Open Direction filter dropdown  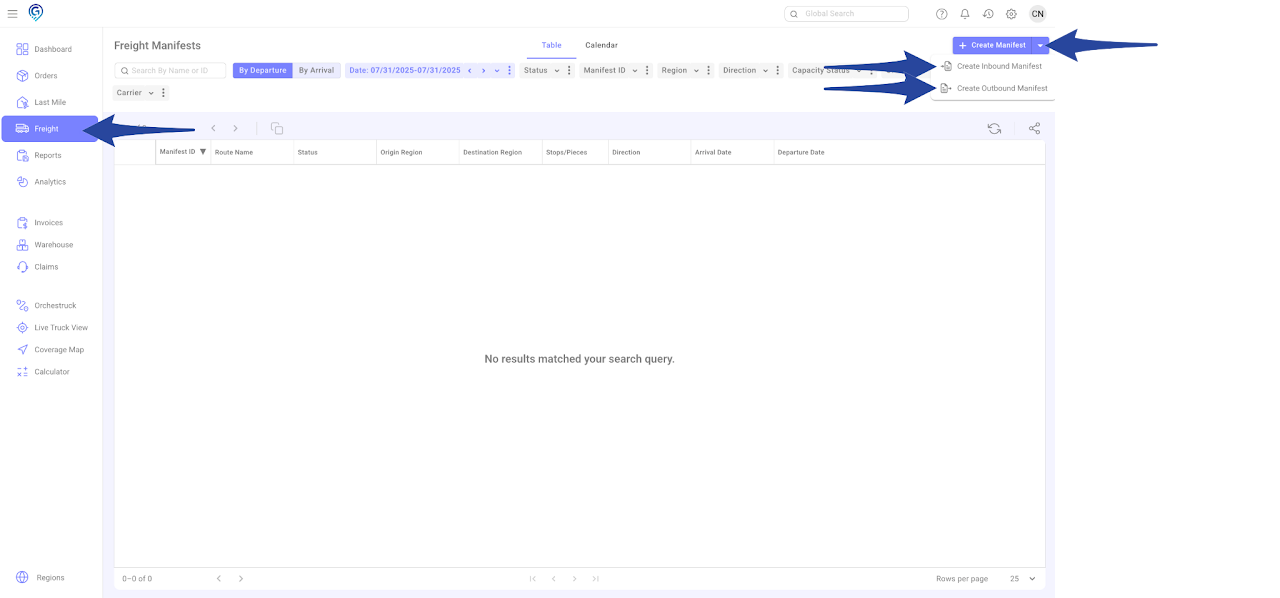[745, 71]
